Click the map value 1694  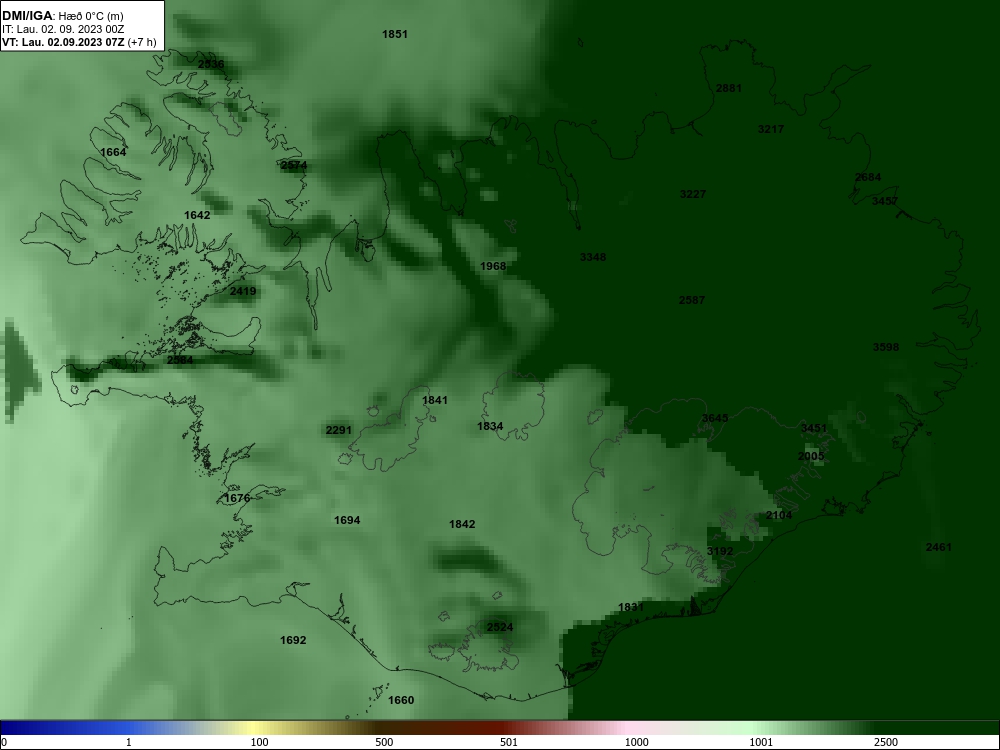[347, 520]
